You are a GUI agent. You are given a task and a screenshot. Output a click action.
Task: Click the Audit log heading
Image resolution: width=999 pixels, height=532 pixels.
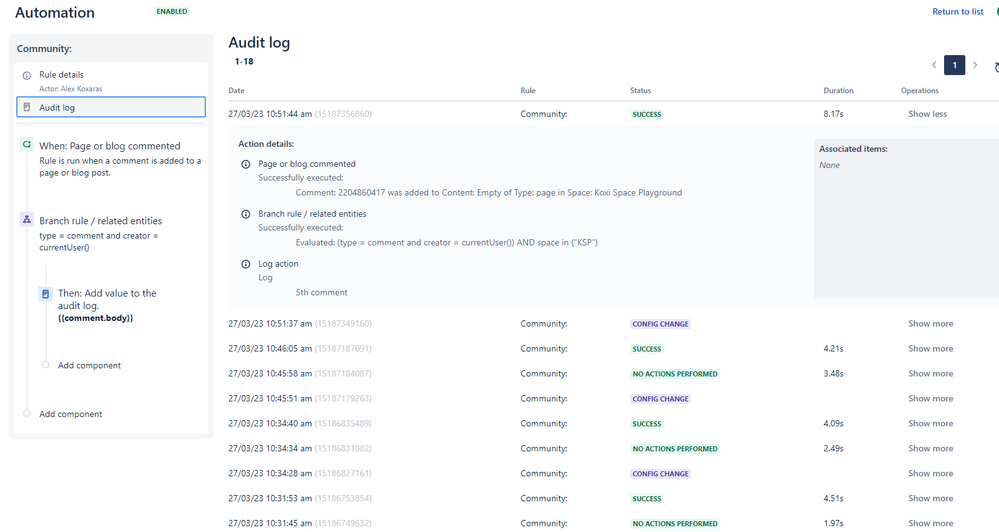259,43
